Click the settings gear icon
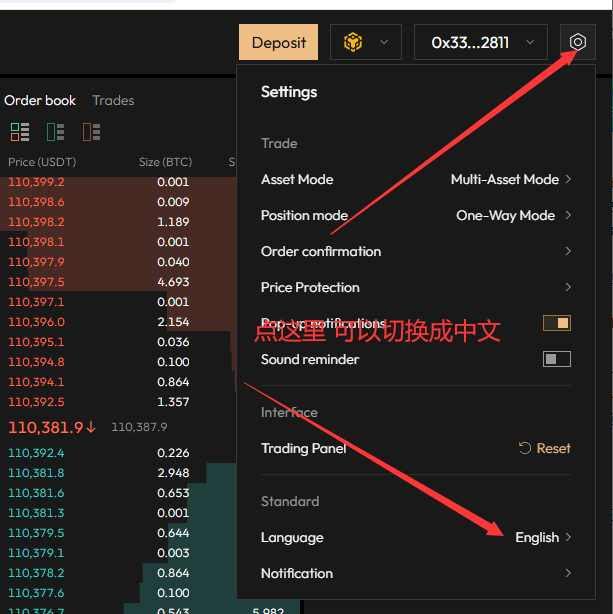 click(x=577, y=42)
